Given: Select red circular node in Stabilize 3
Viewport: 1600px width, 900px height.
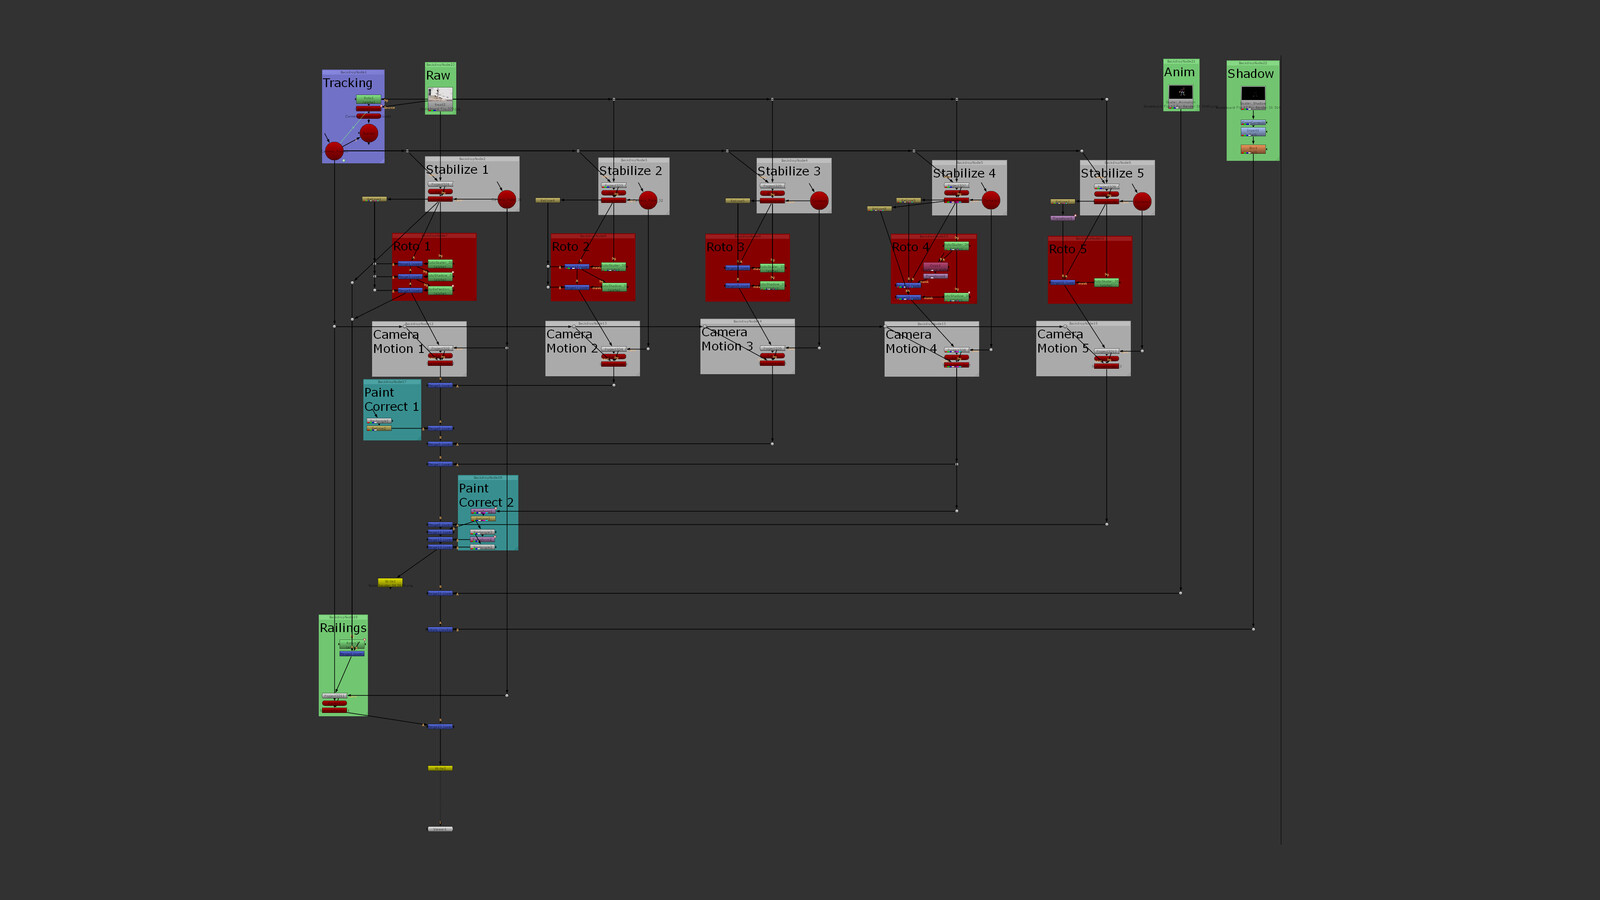Looking at the screenshot, I should pos(819,200).
